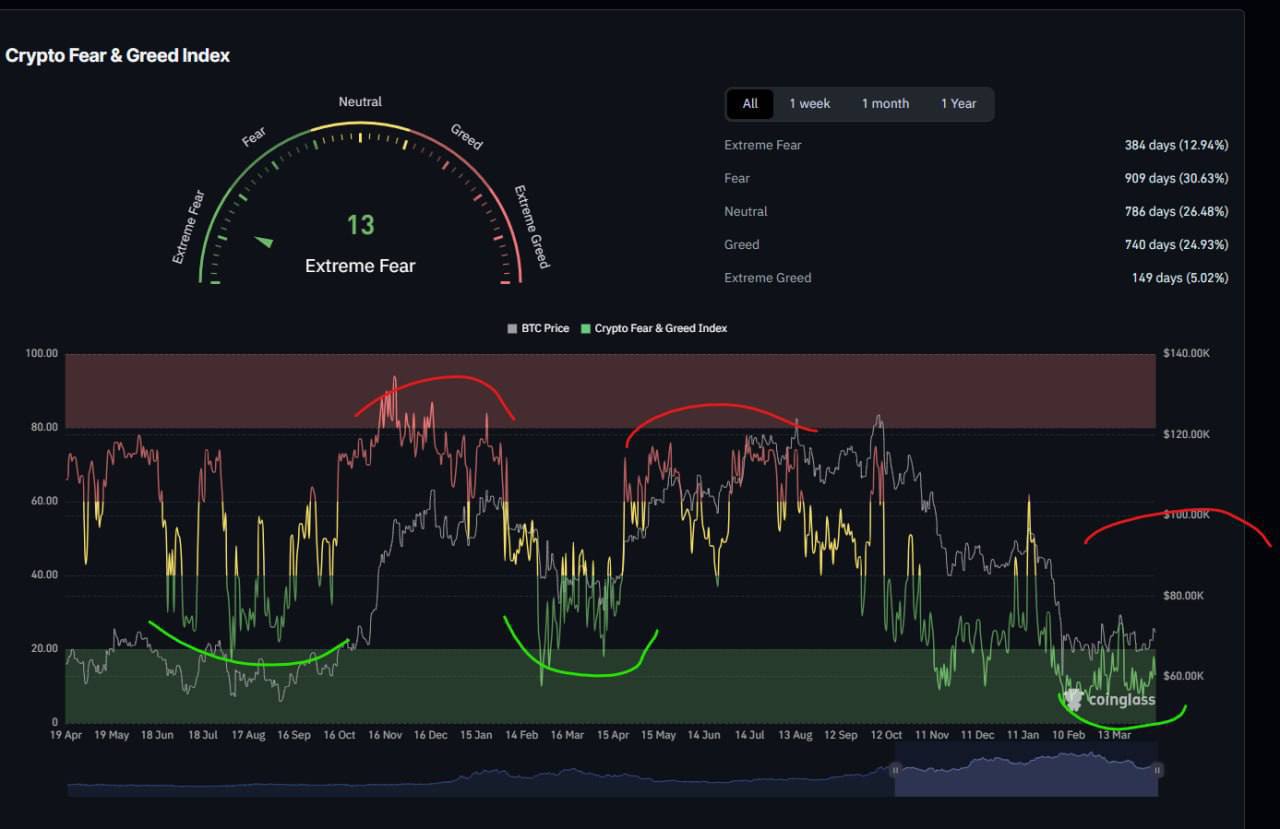Click the Coinglass logo watermark on the chart

click(1108, 700)
